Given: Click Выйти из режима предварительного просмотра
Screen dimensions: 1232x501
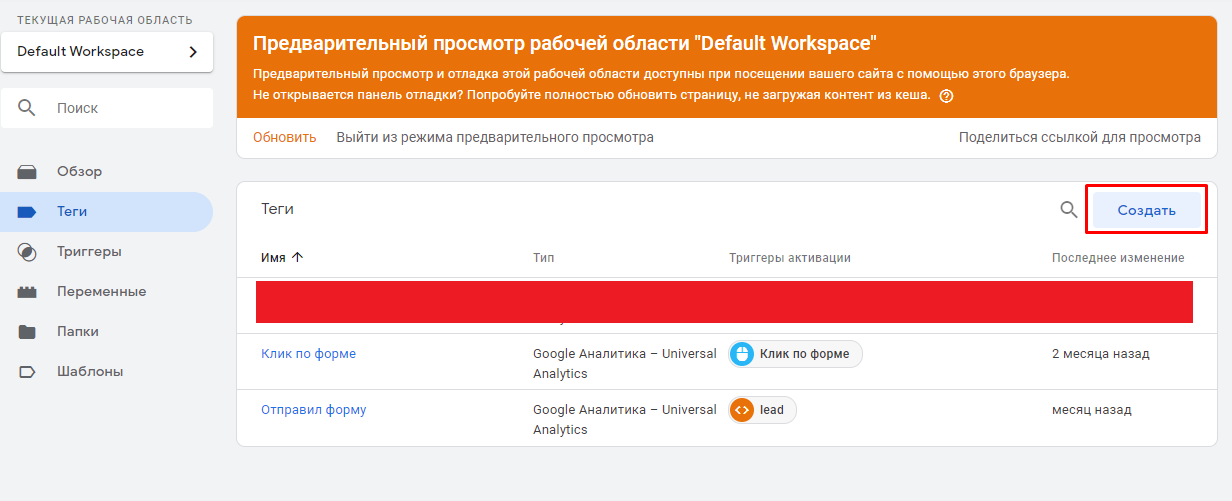Looking at the screenshot, I should (x=495, y=138).
